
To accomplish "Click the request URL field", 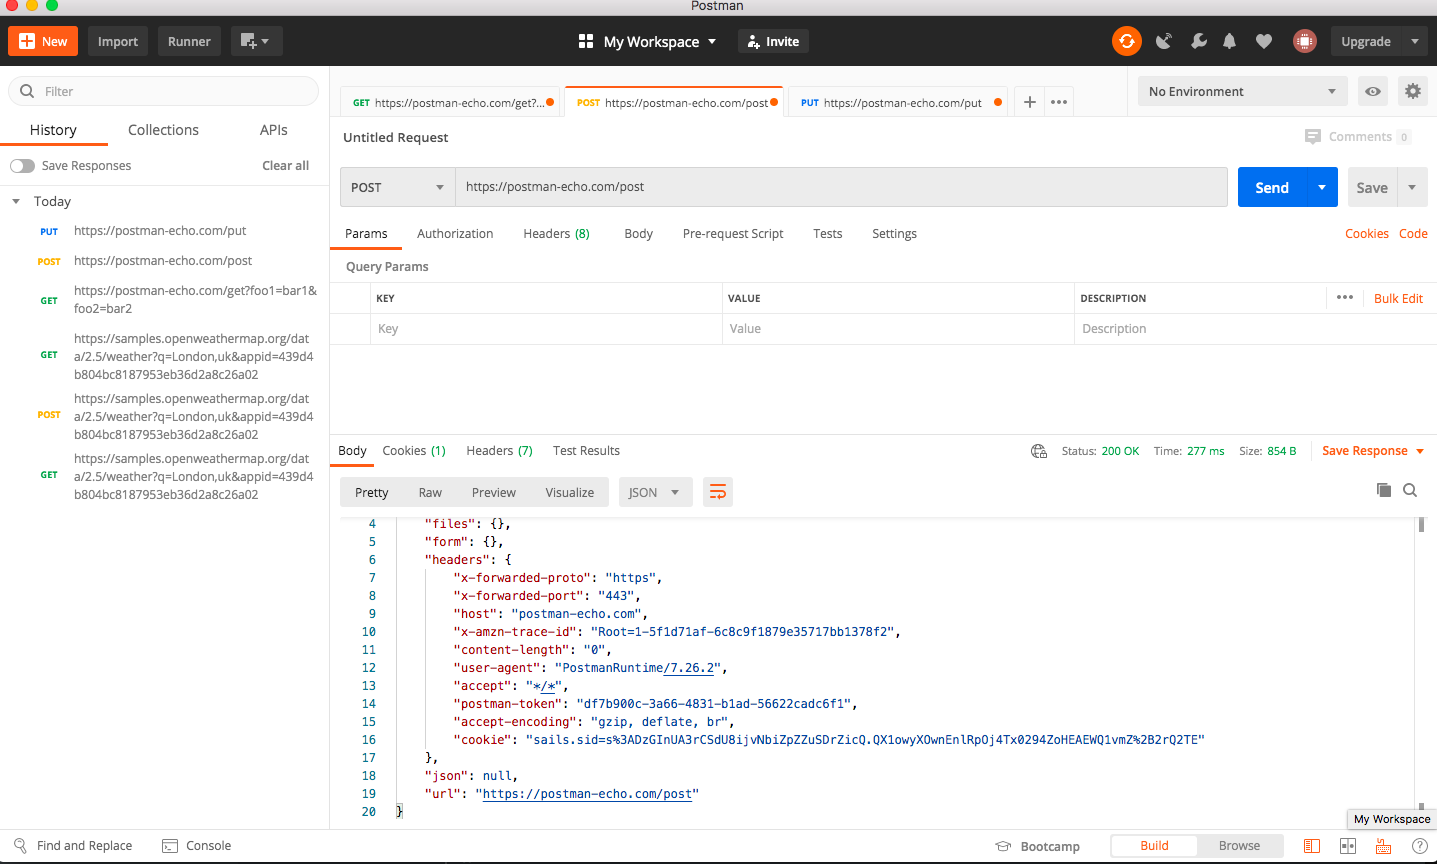I will [841, 187].
